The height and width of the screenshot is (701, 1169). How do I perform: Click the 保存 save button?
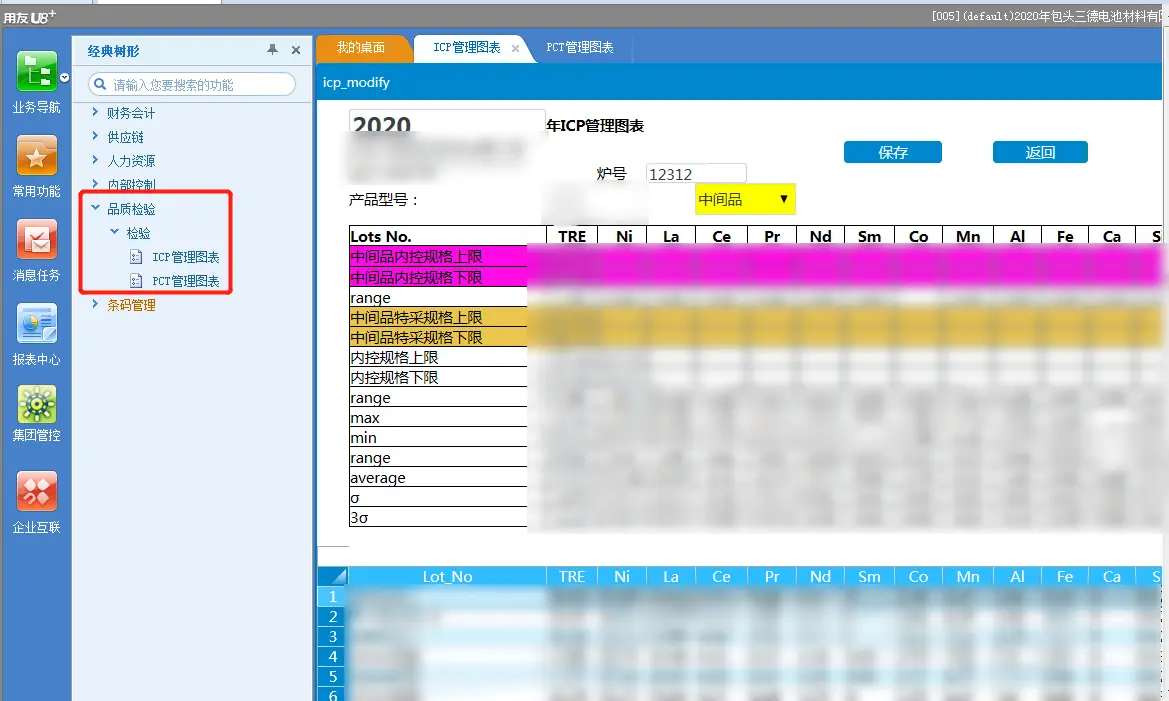coord(892,153)
